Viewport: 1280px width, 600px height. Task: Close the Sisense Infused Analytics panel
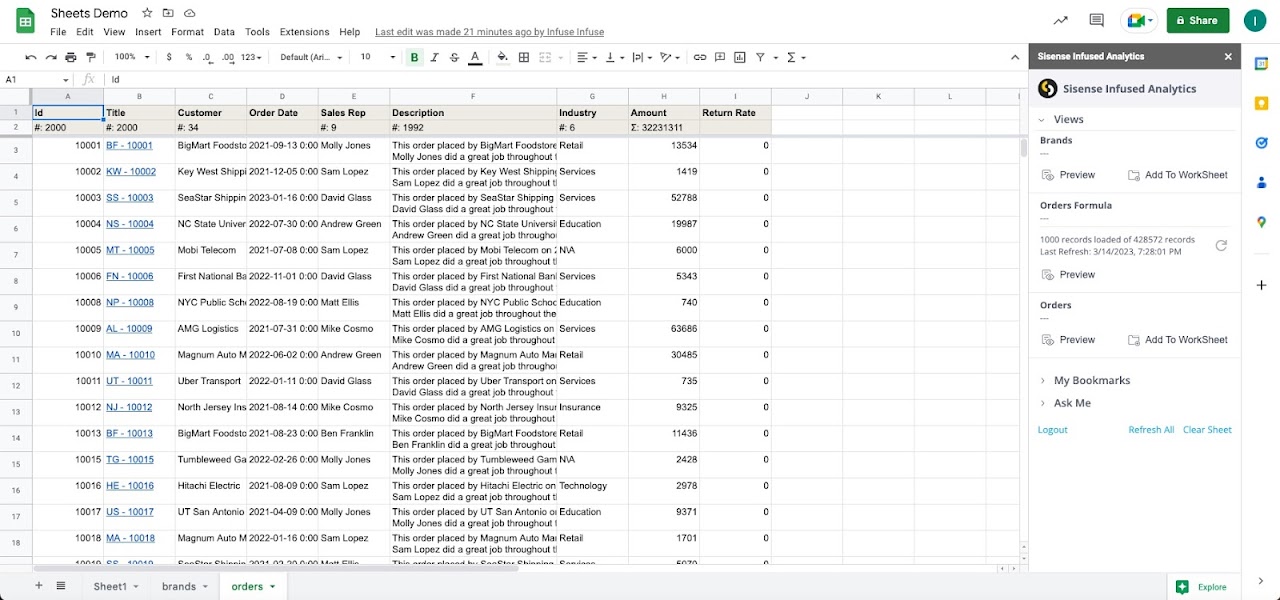(1228, 57)
